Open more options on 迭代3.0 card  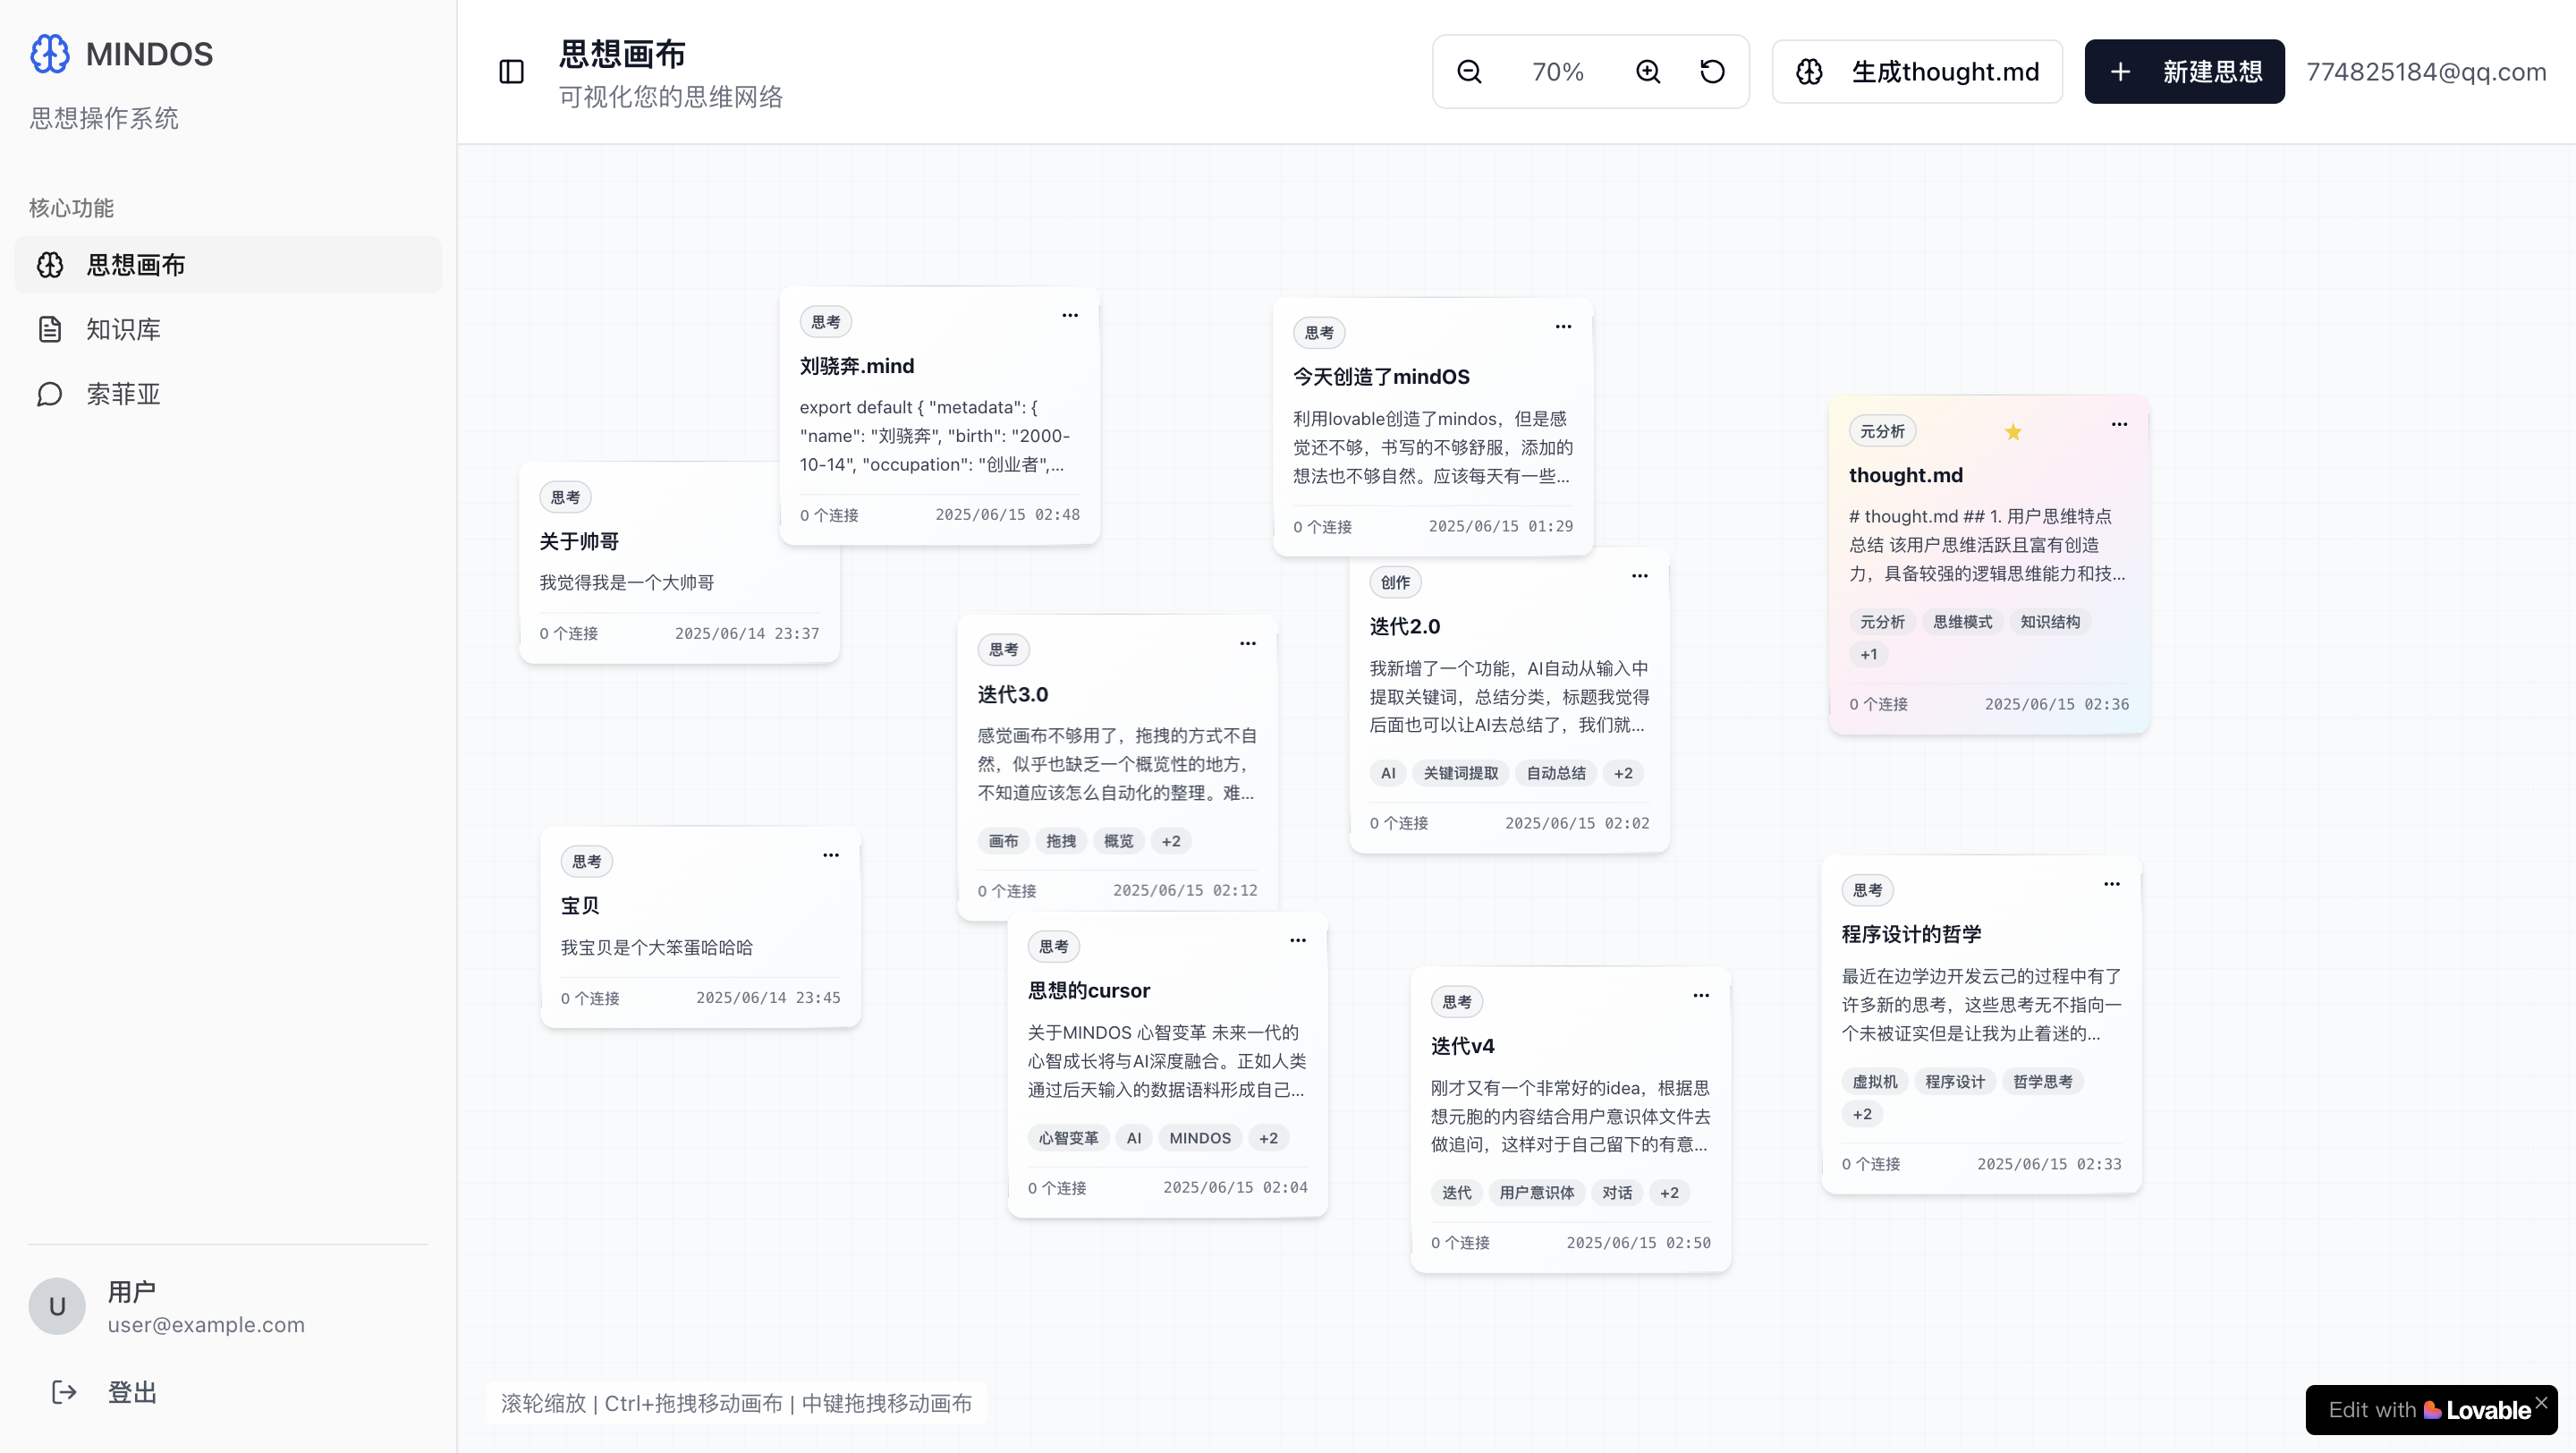(x=1248, y=643)
